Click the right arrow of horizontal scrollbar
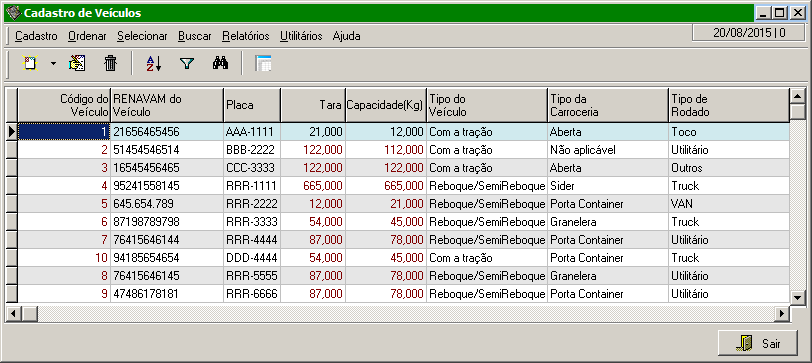 coord(782,313)
